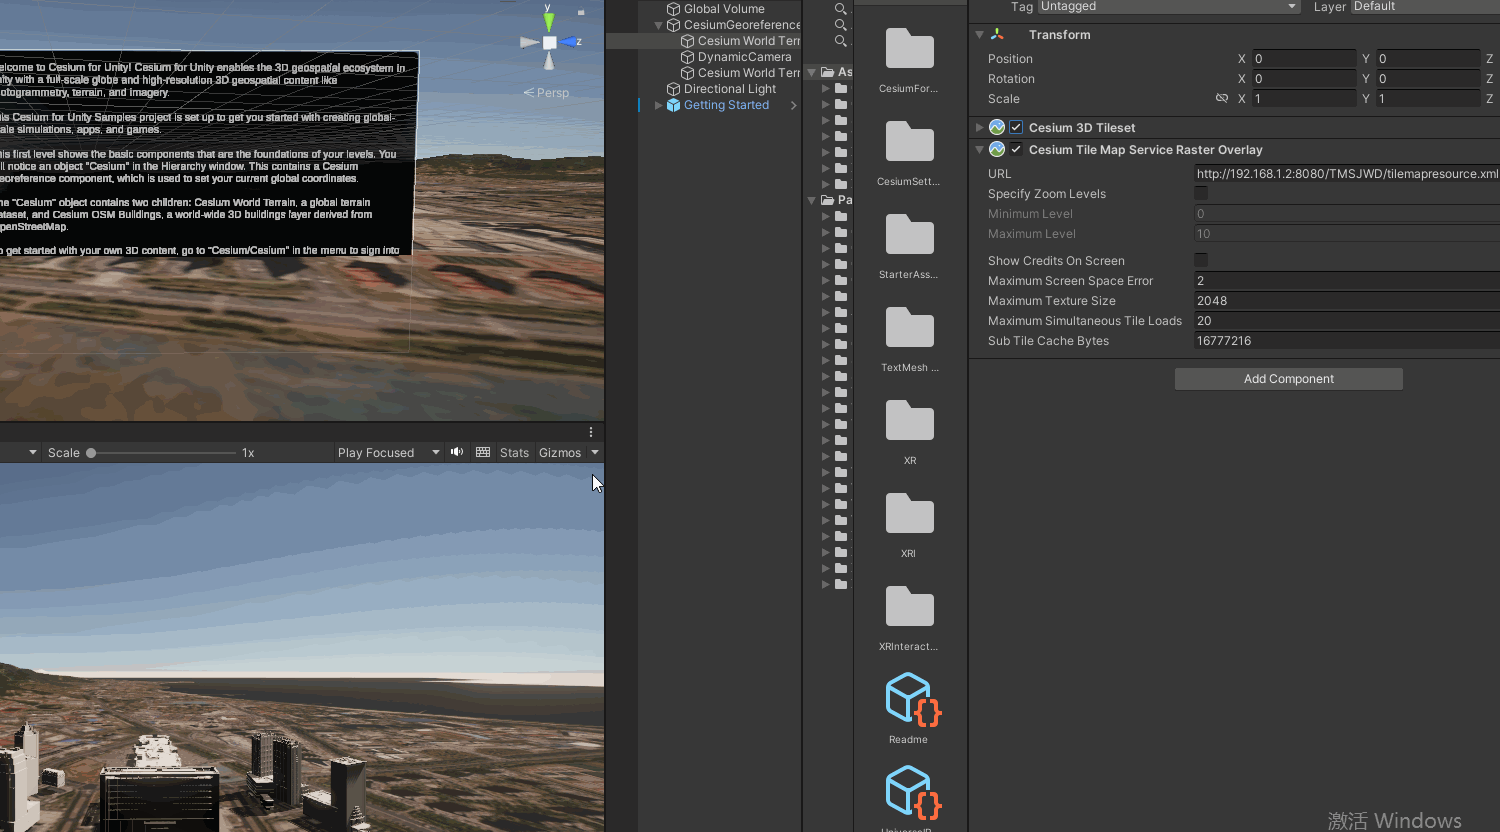Image resolution: width=1500 pixels, height=832 pixels.
Task: Click Maximum Simultaneous Tile Loads field
Action: (1347, 321)
